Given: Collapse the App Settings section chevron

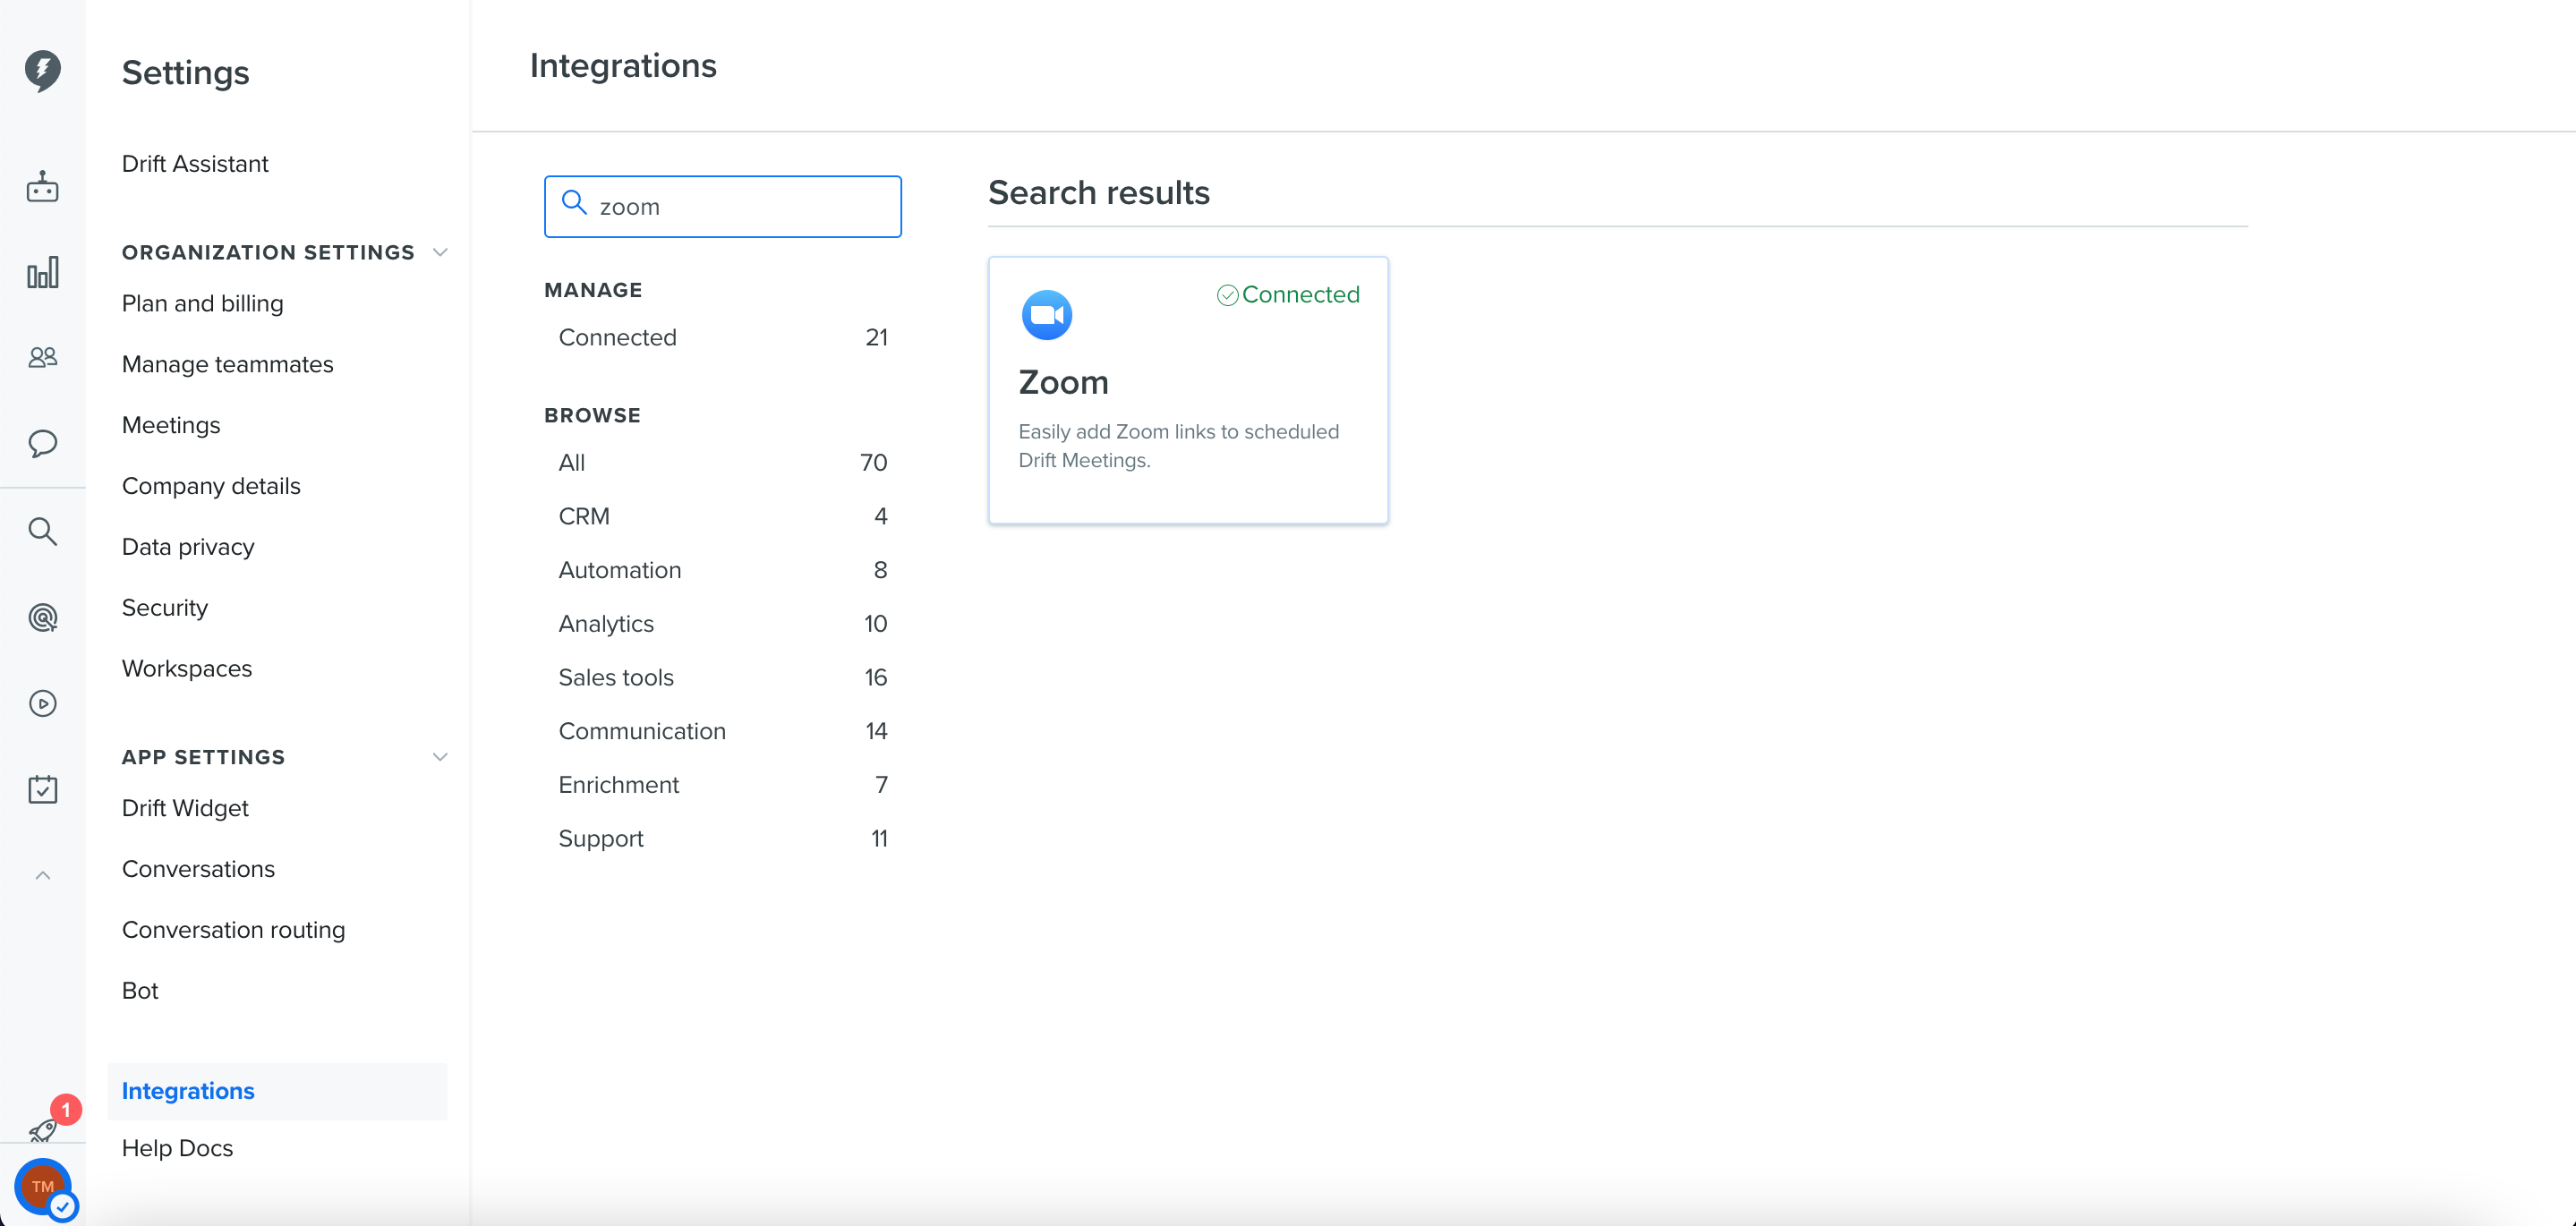Looking at the screenshot, I should coord(440,757).
